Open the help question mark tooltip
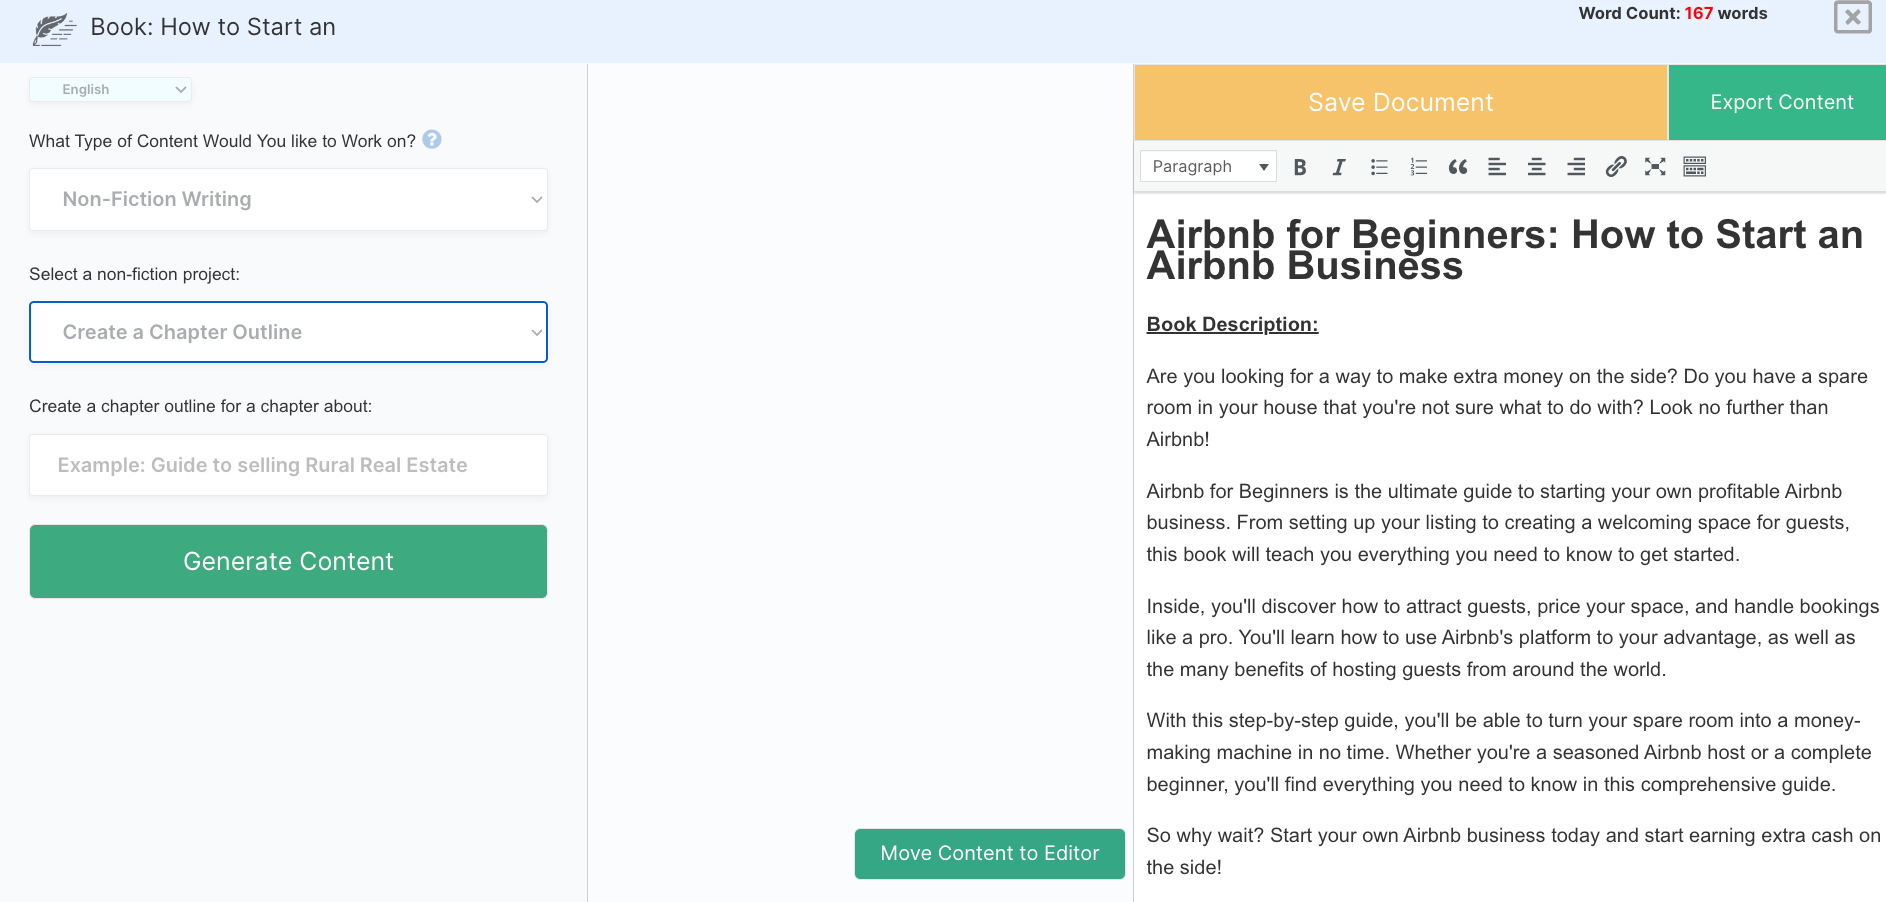This screenshot has height=902, width=1886. 432,140
